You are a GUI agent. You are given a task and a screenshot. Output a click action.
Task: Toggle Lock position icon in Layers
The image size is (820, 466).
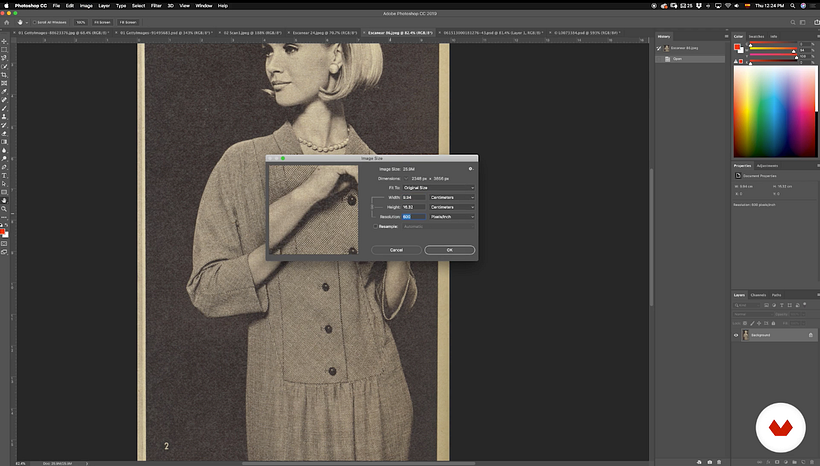click(x=759, y=323)
